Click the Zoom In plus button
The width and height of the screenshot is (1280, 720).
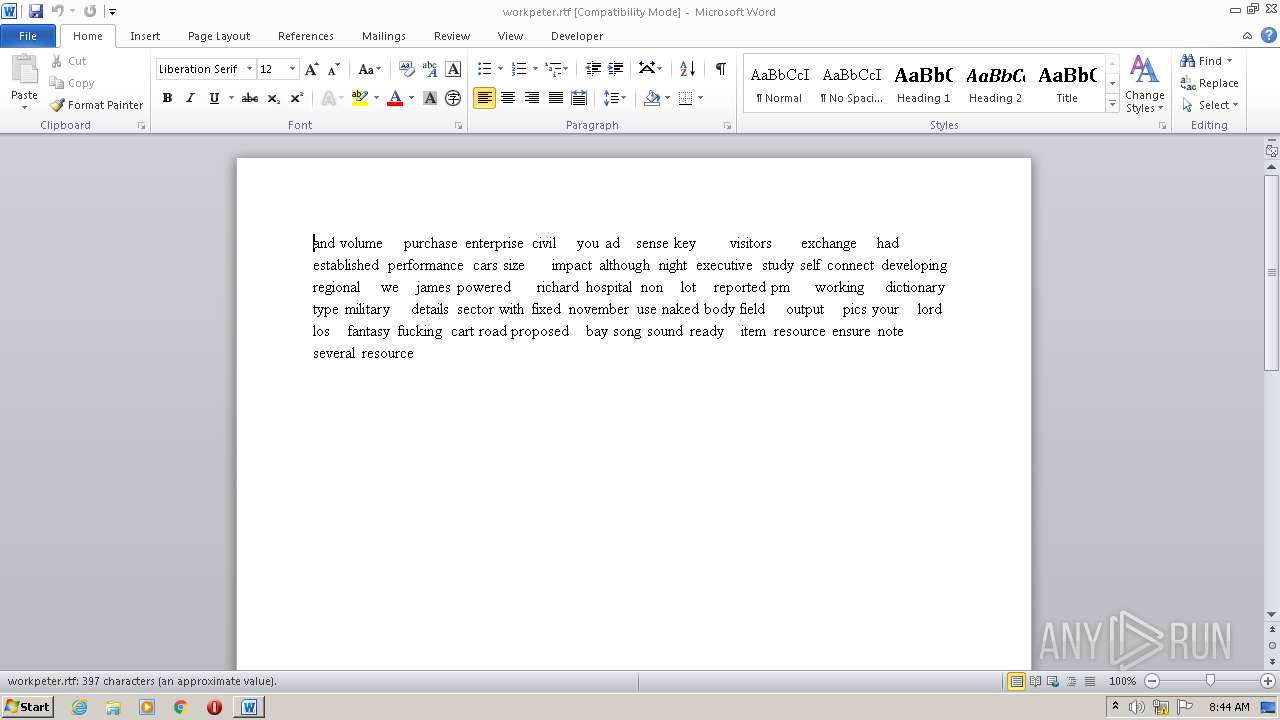pyautogui.click(x=1268, y=681)
